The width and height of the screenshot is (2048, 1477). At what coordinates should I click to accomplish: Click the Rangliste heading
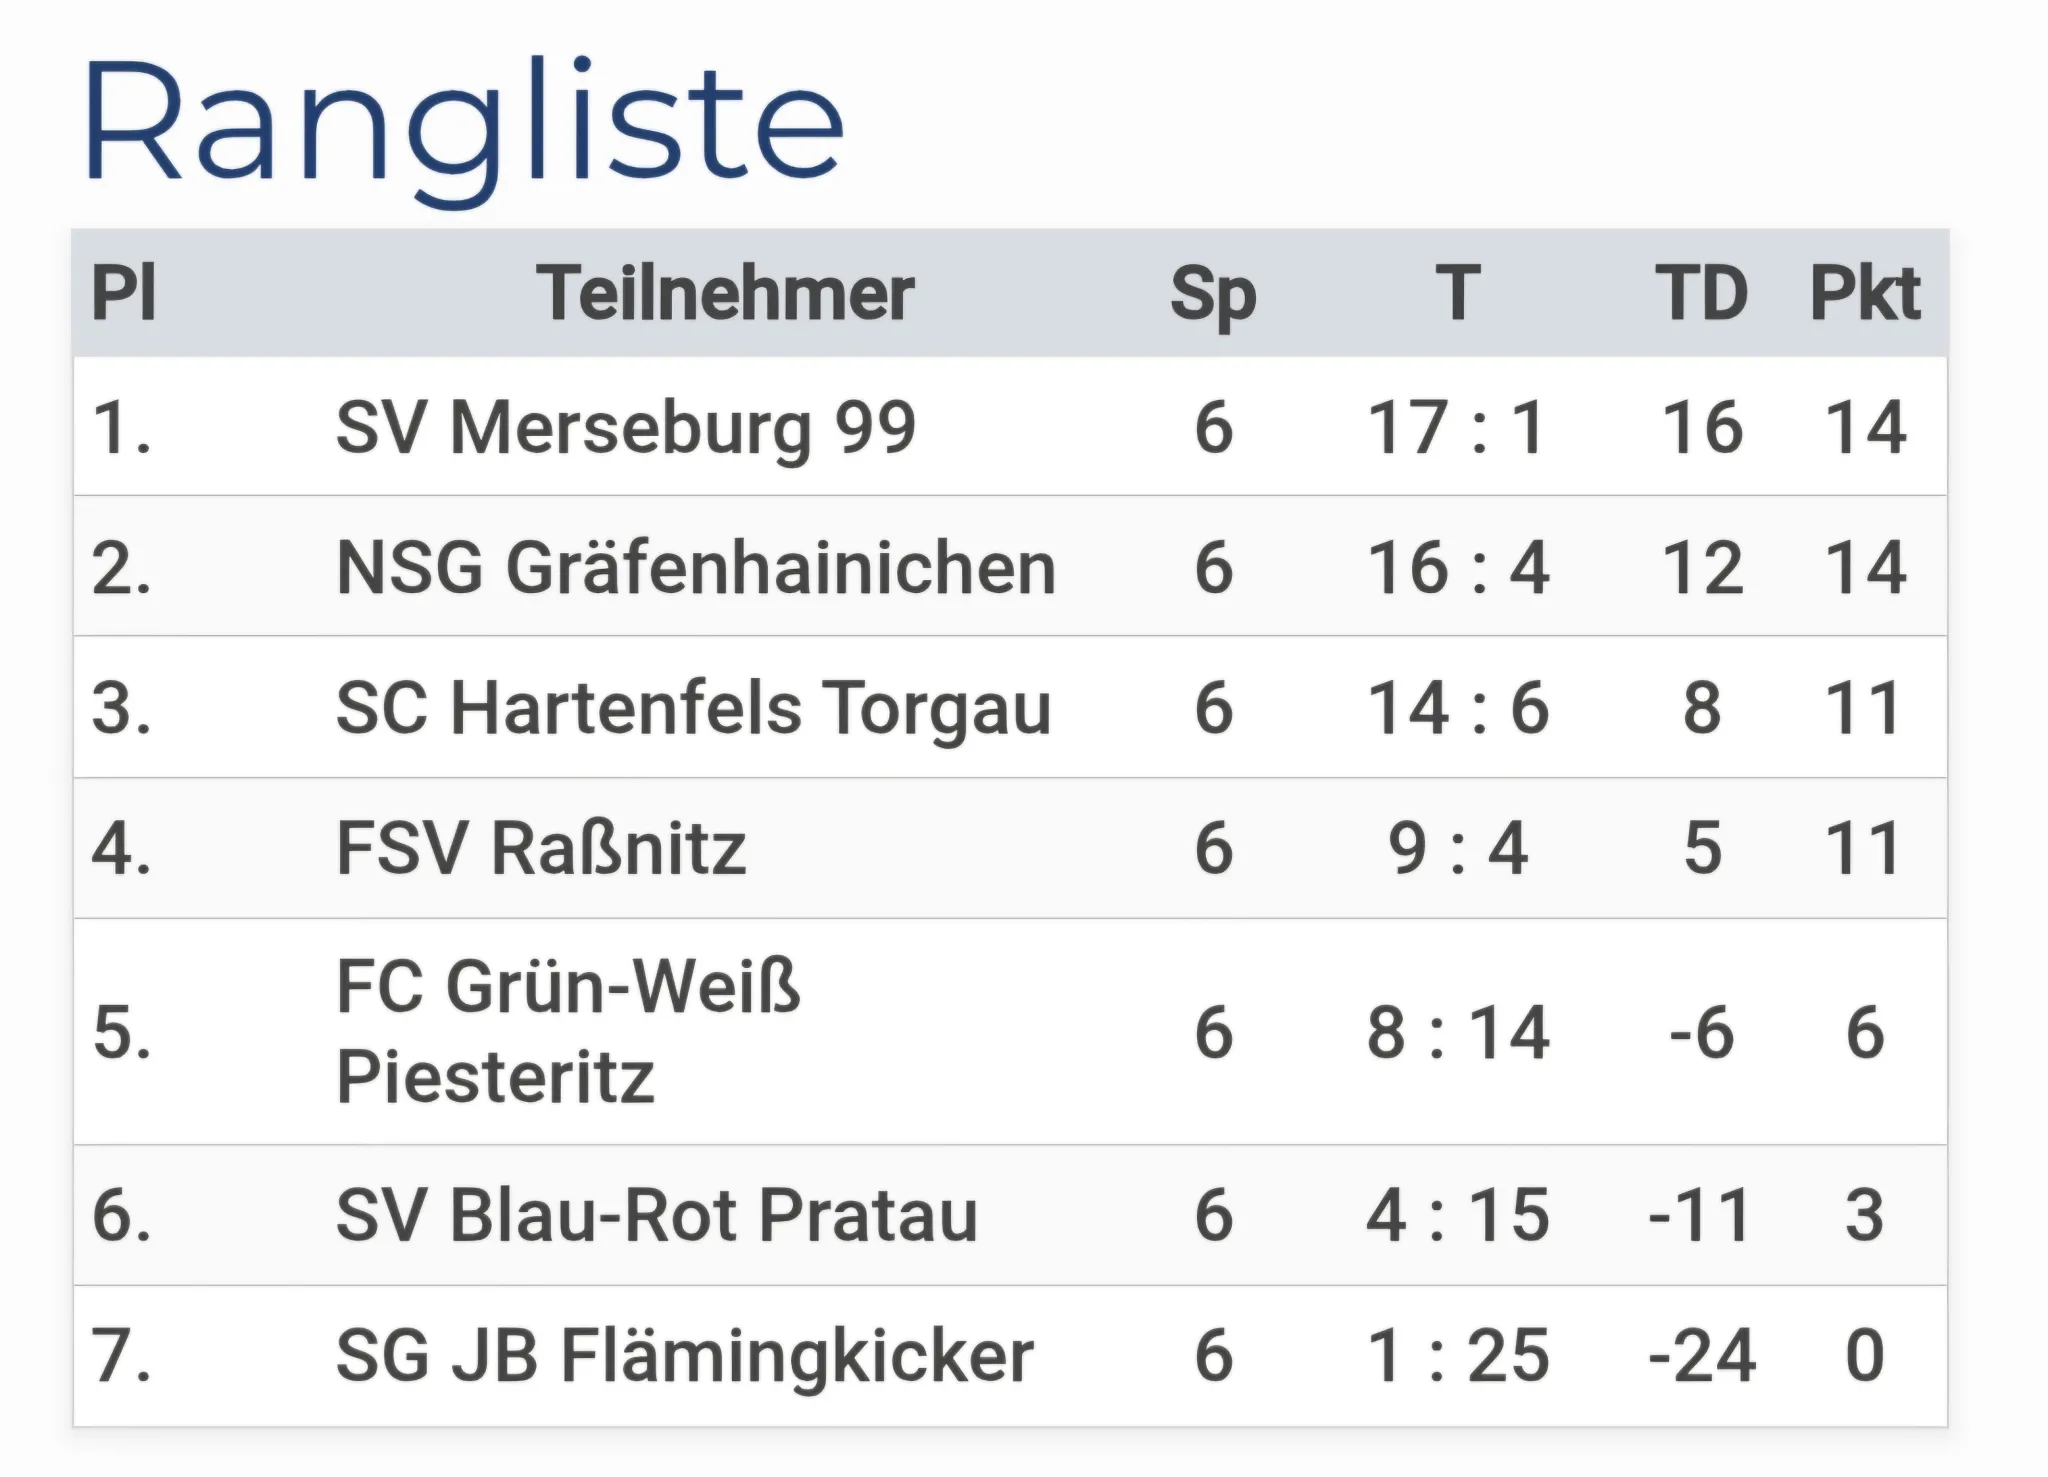[x=463, y=125]
